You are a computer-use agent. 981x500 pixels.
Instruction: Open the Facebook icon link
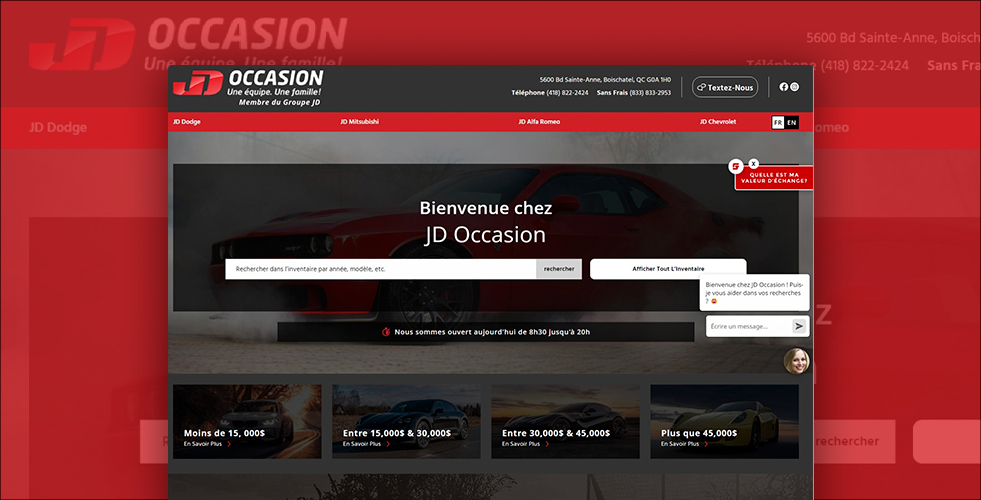click(783, 87)
